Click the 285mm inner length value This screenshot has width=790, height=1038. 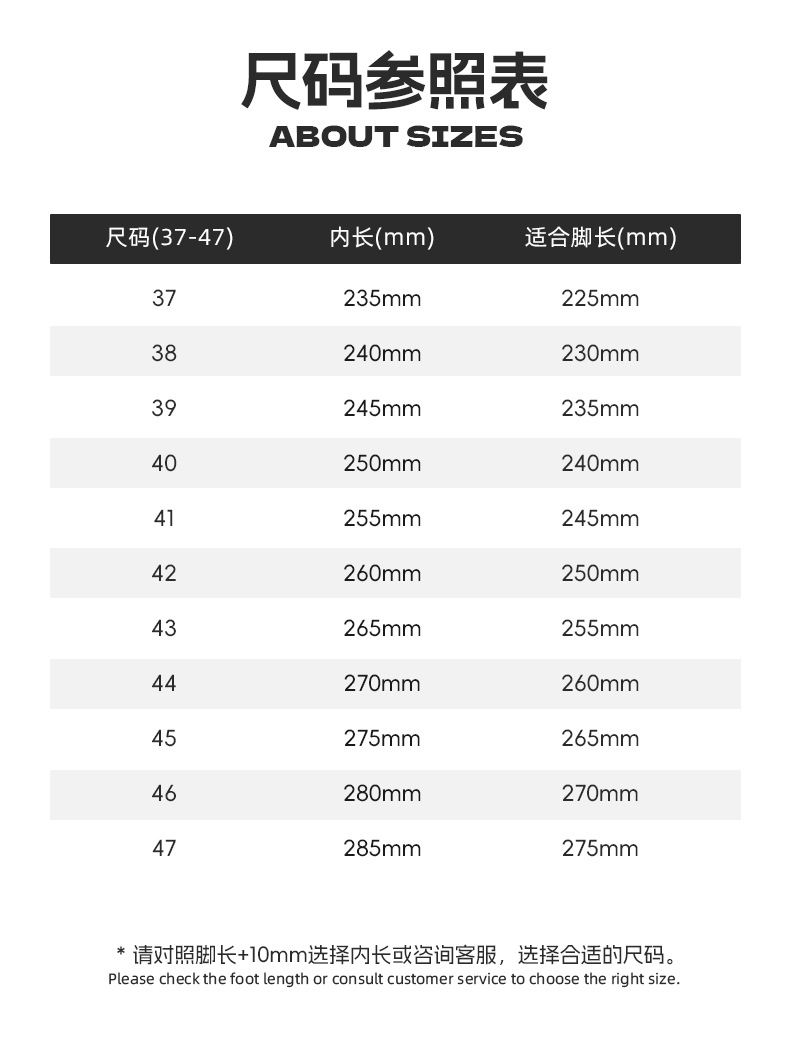click(382, 848)
